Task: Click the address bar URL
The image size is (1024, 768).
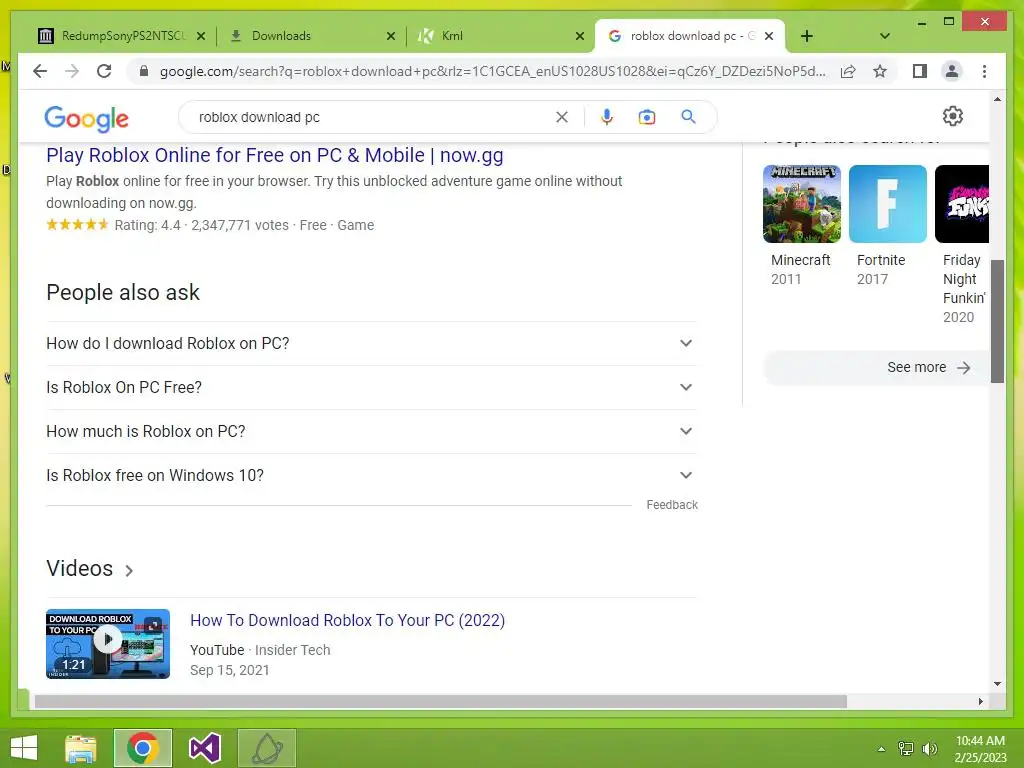Action: click(x=492, y=71)
